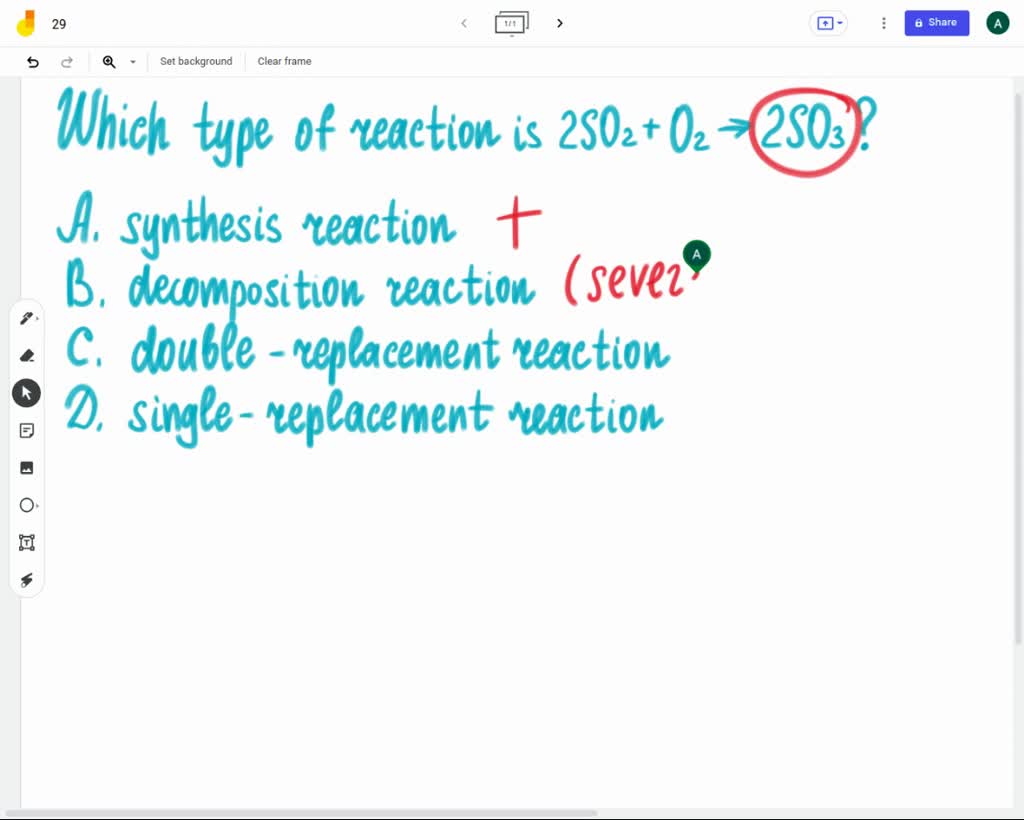Click the Zoom magnifier tool
The height and width of the screenshot is (820, 1024).
(x=109, y=61)
